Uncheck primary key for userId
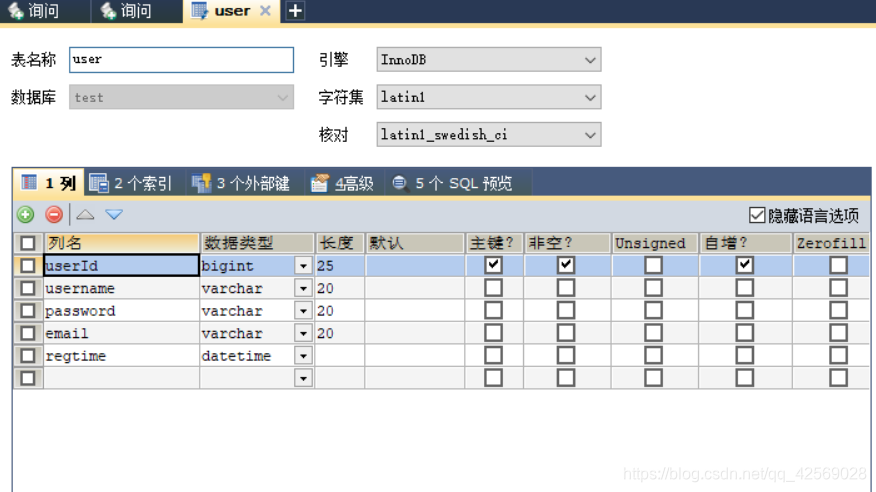The width and height of the screenshot is (876, 492). (x=493, y=265)
